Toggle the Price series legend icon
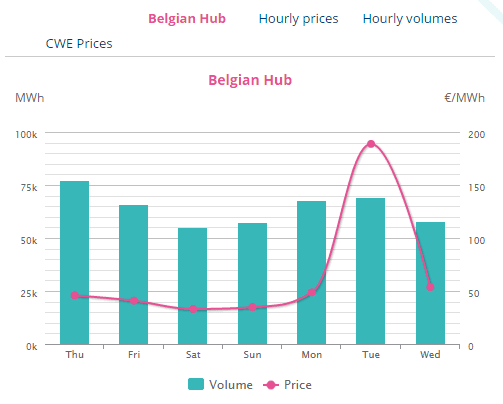 [x=271, y=385]
